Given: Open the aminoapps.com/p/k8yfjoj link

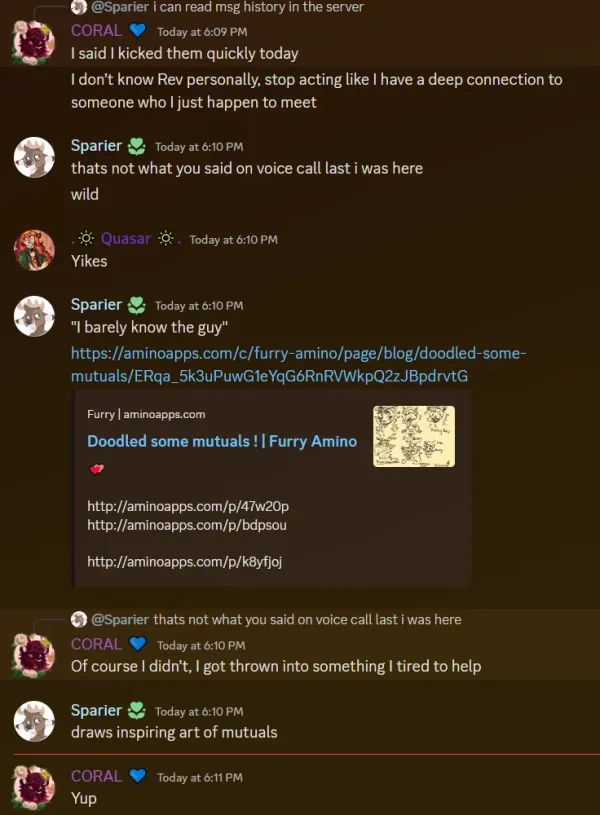Looking at the screenshot, I should [x=185, y=561].
